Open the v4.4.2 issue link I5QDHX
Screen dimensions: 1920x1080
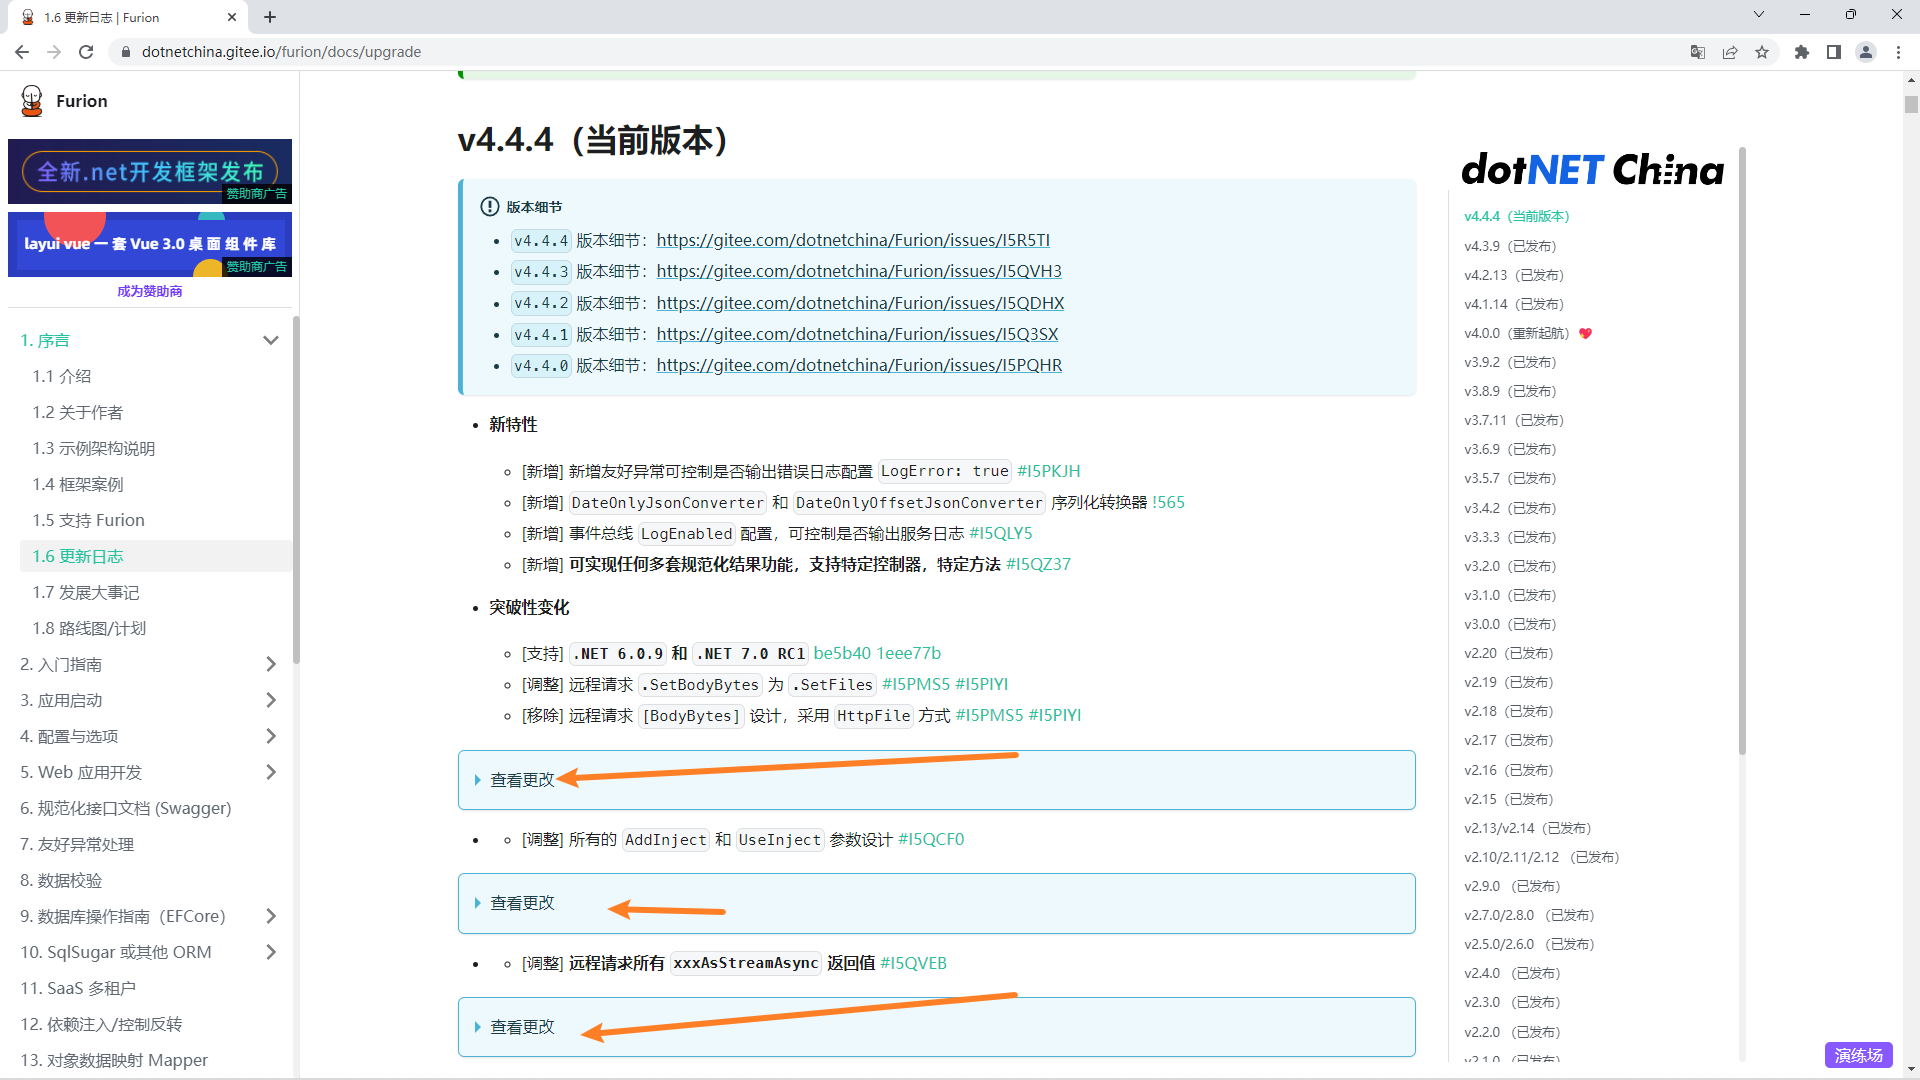point(860,303)
